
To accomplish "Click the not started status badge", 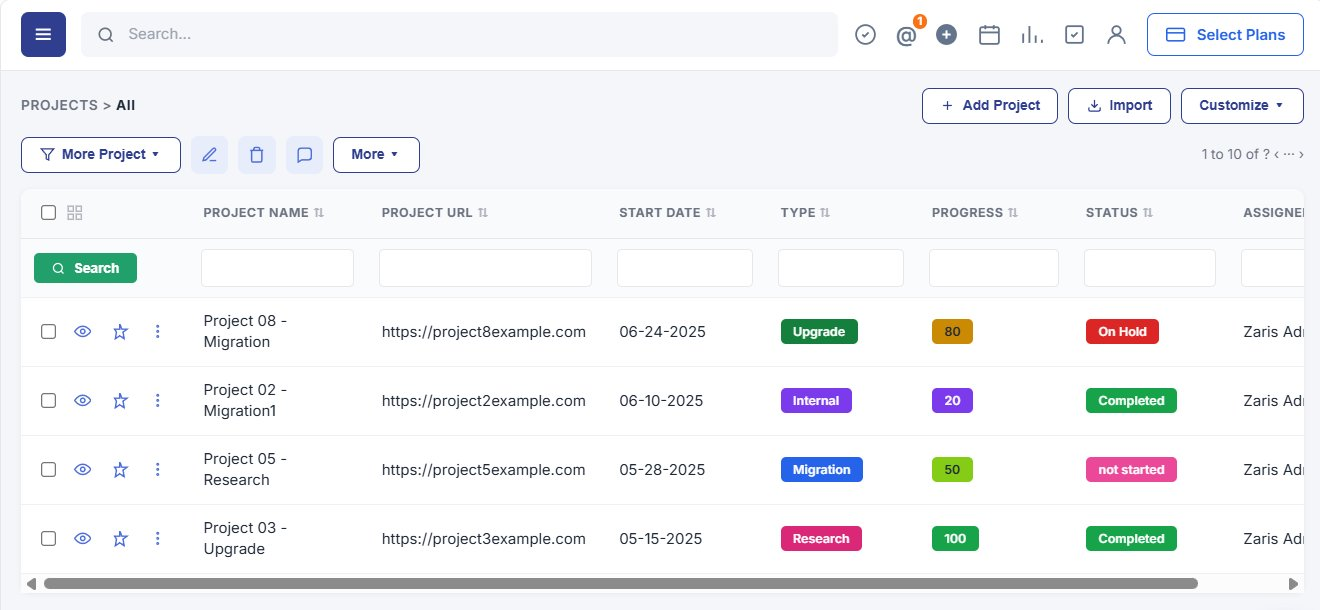I will [1131, 470].
